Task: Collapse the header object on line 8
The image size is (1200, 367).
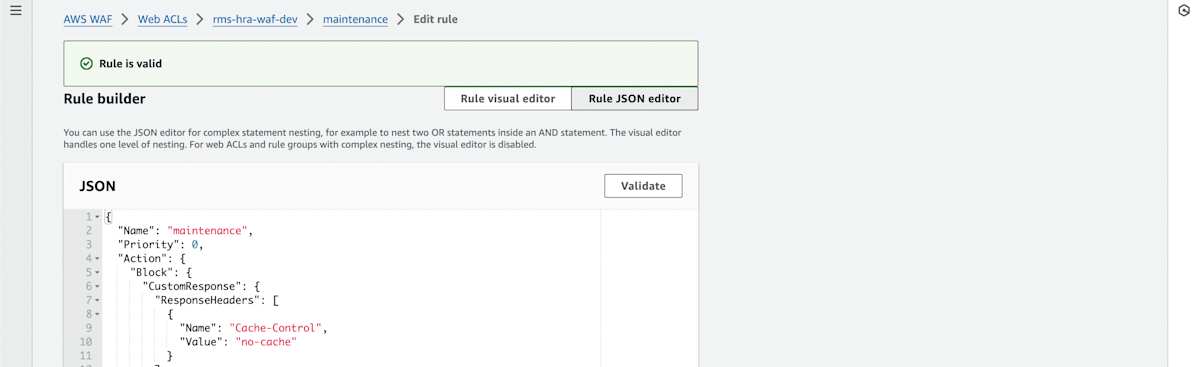Action: [x=97, y=314]
